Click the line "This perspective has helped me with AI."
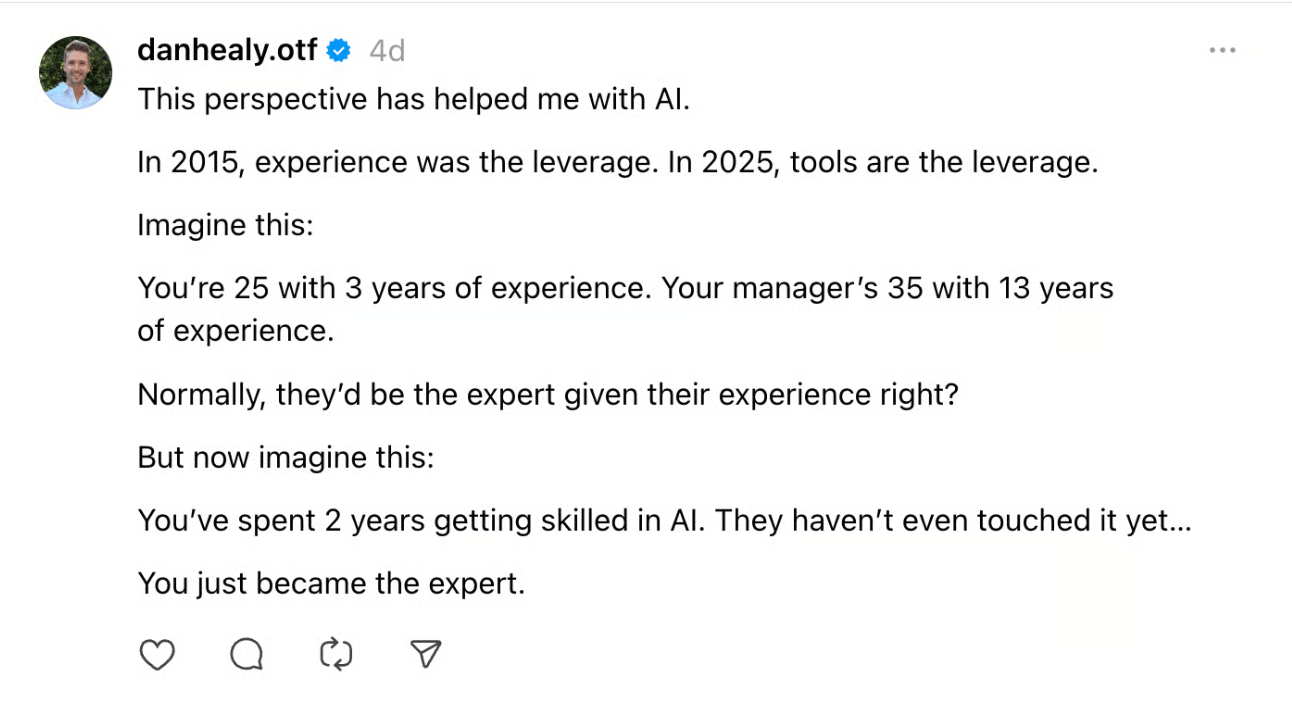 coord(414,99)
